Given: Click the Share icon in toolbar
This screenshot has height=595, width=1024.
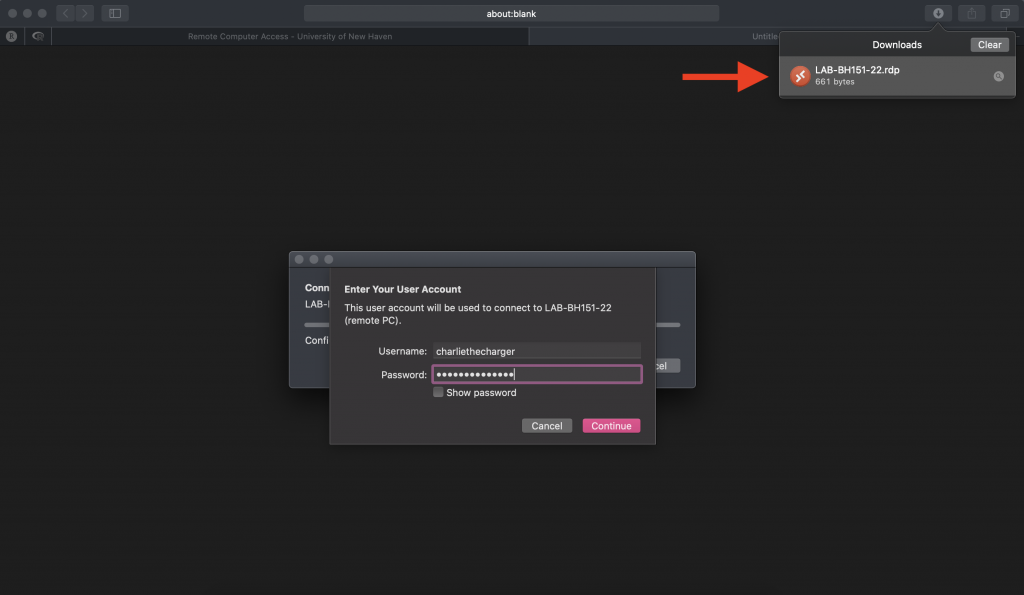Looking at the screenshot, I should point(971,13).
